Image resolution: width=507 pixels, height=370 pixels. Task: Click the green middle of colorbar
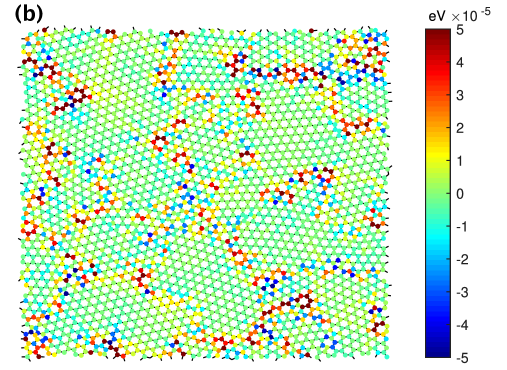pos(438,194)
